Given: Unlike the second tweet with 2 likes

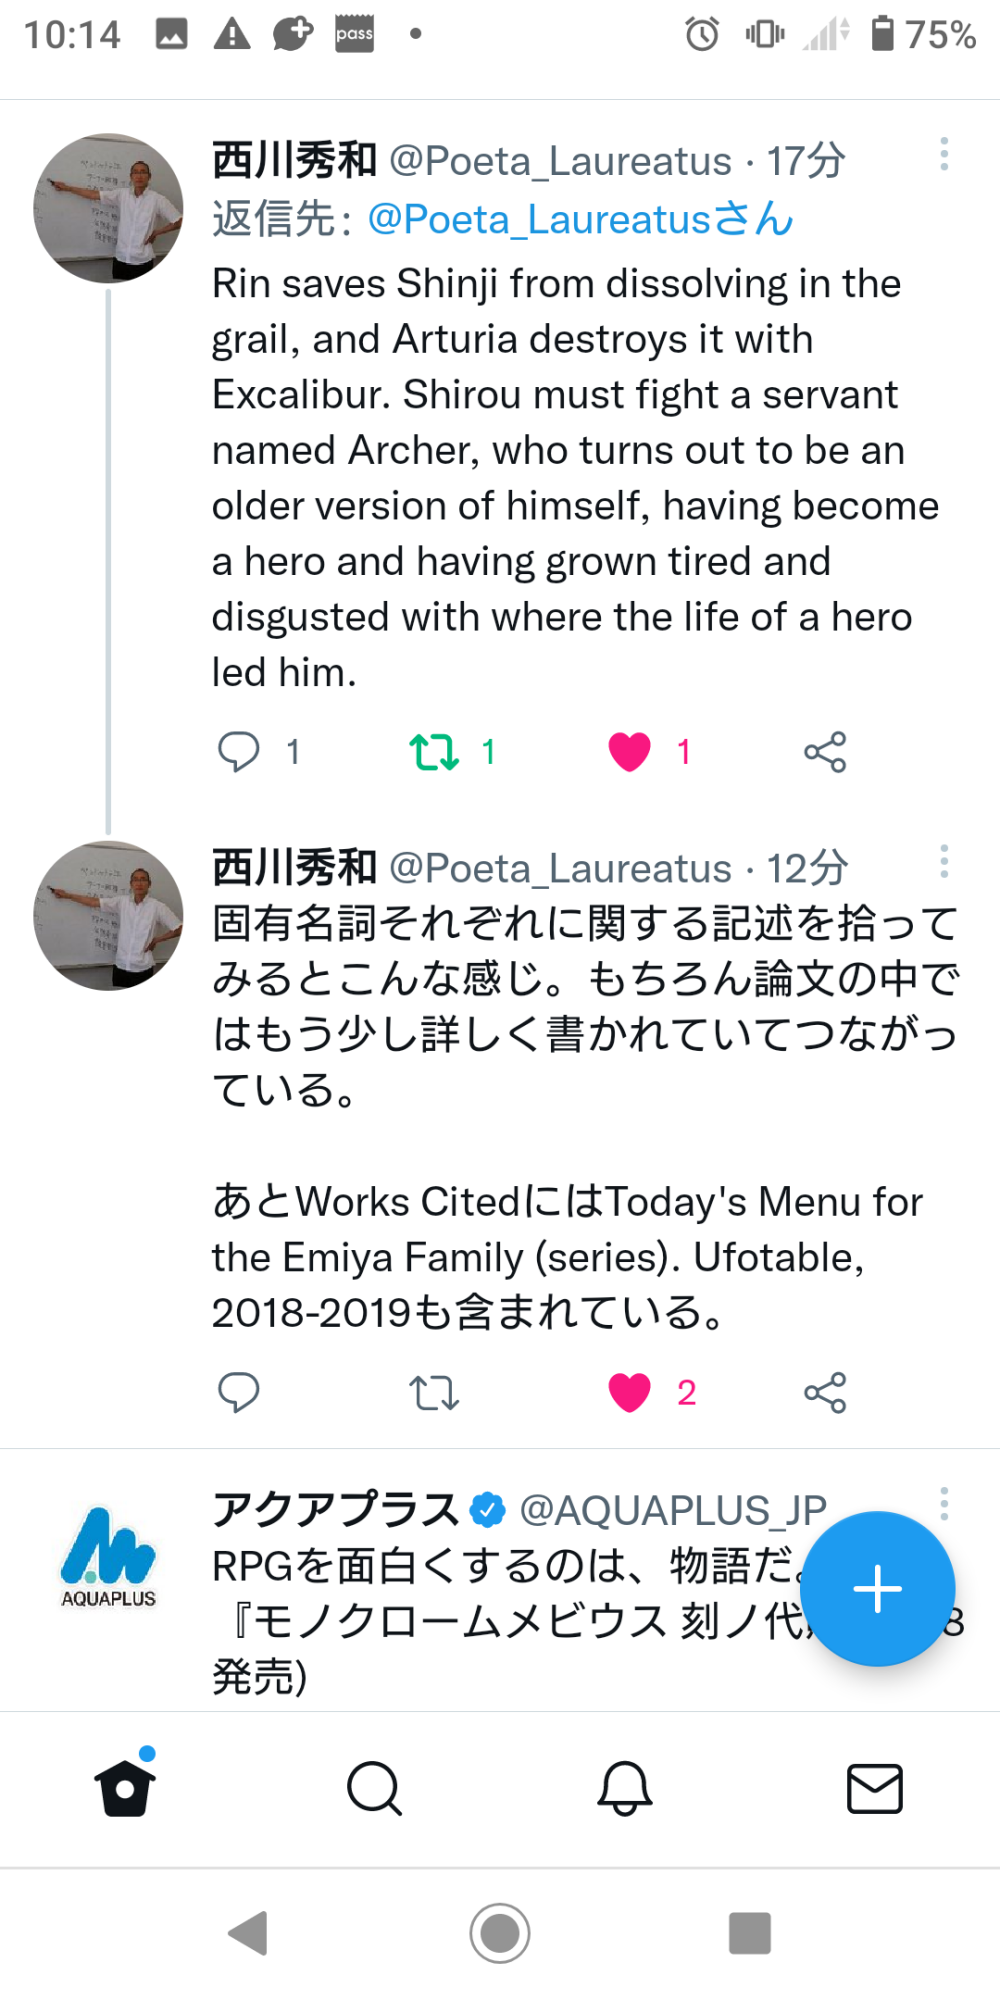Looking at the screenshot, I should pos(629,1391).
